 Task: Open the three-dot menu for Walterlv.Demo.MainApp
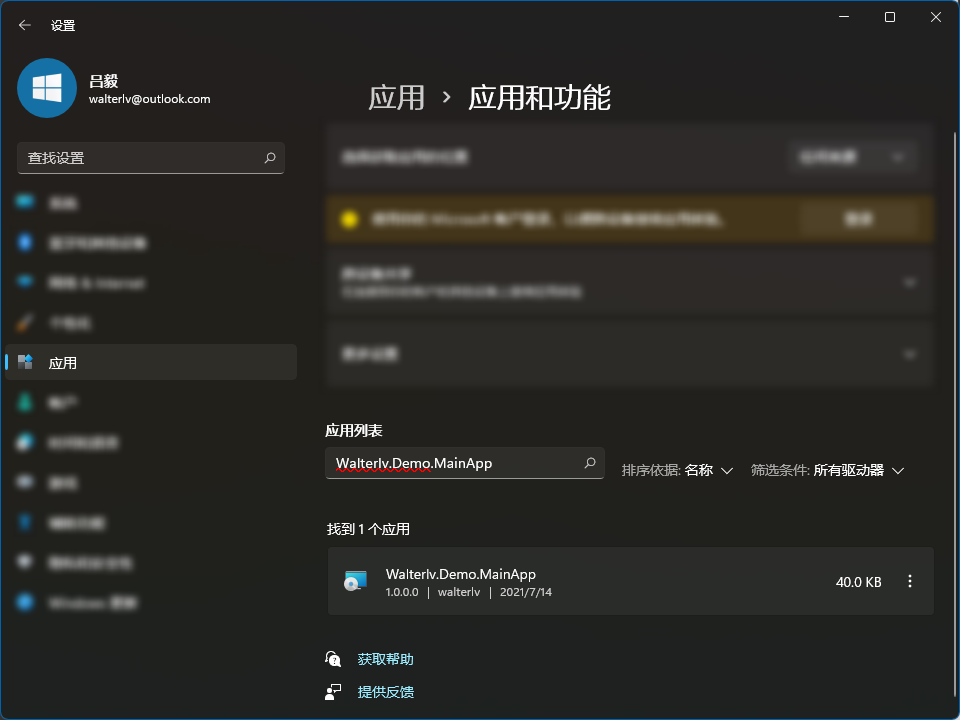click(909, 581)
